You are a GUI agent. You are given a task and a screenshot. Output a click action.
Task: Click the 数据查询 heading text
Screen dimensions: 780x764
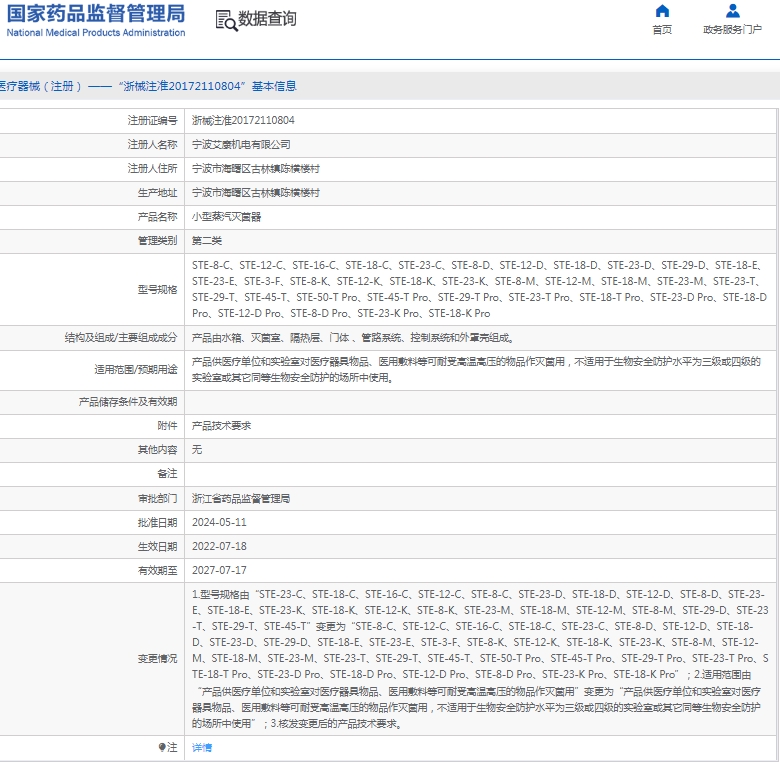click(267, 19)
